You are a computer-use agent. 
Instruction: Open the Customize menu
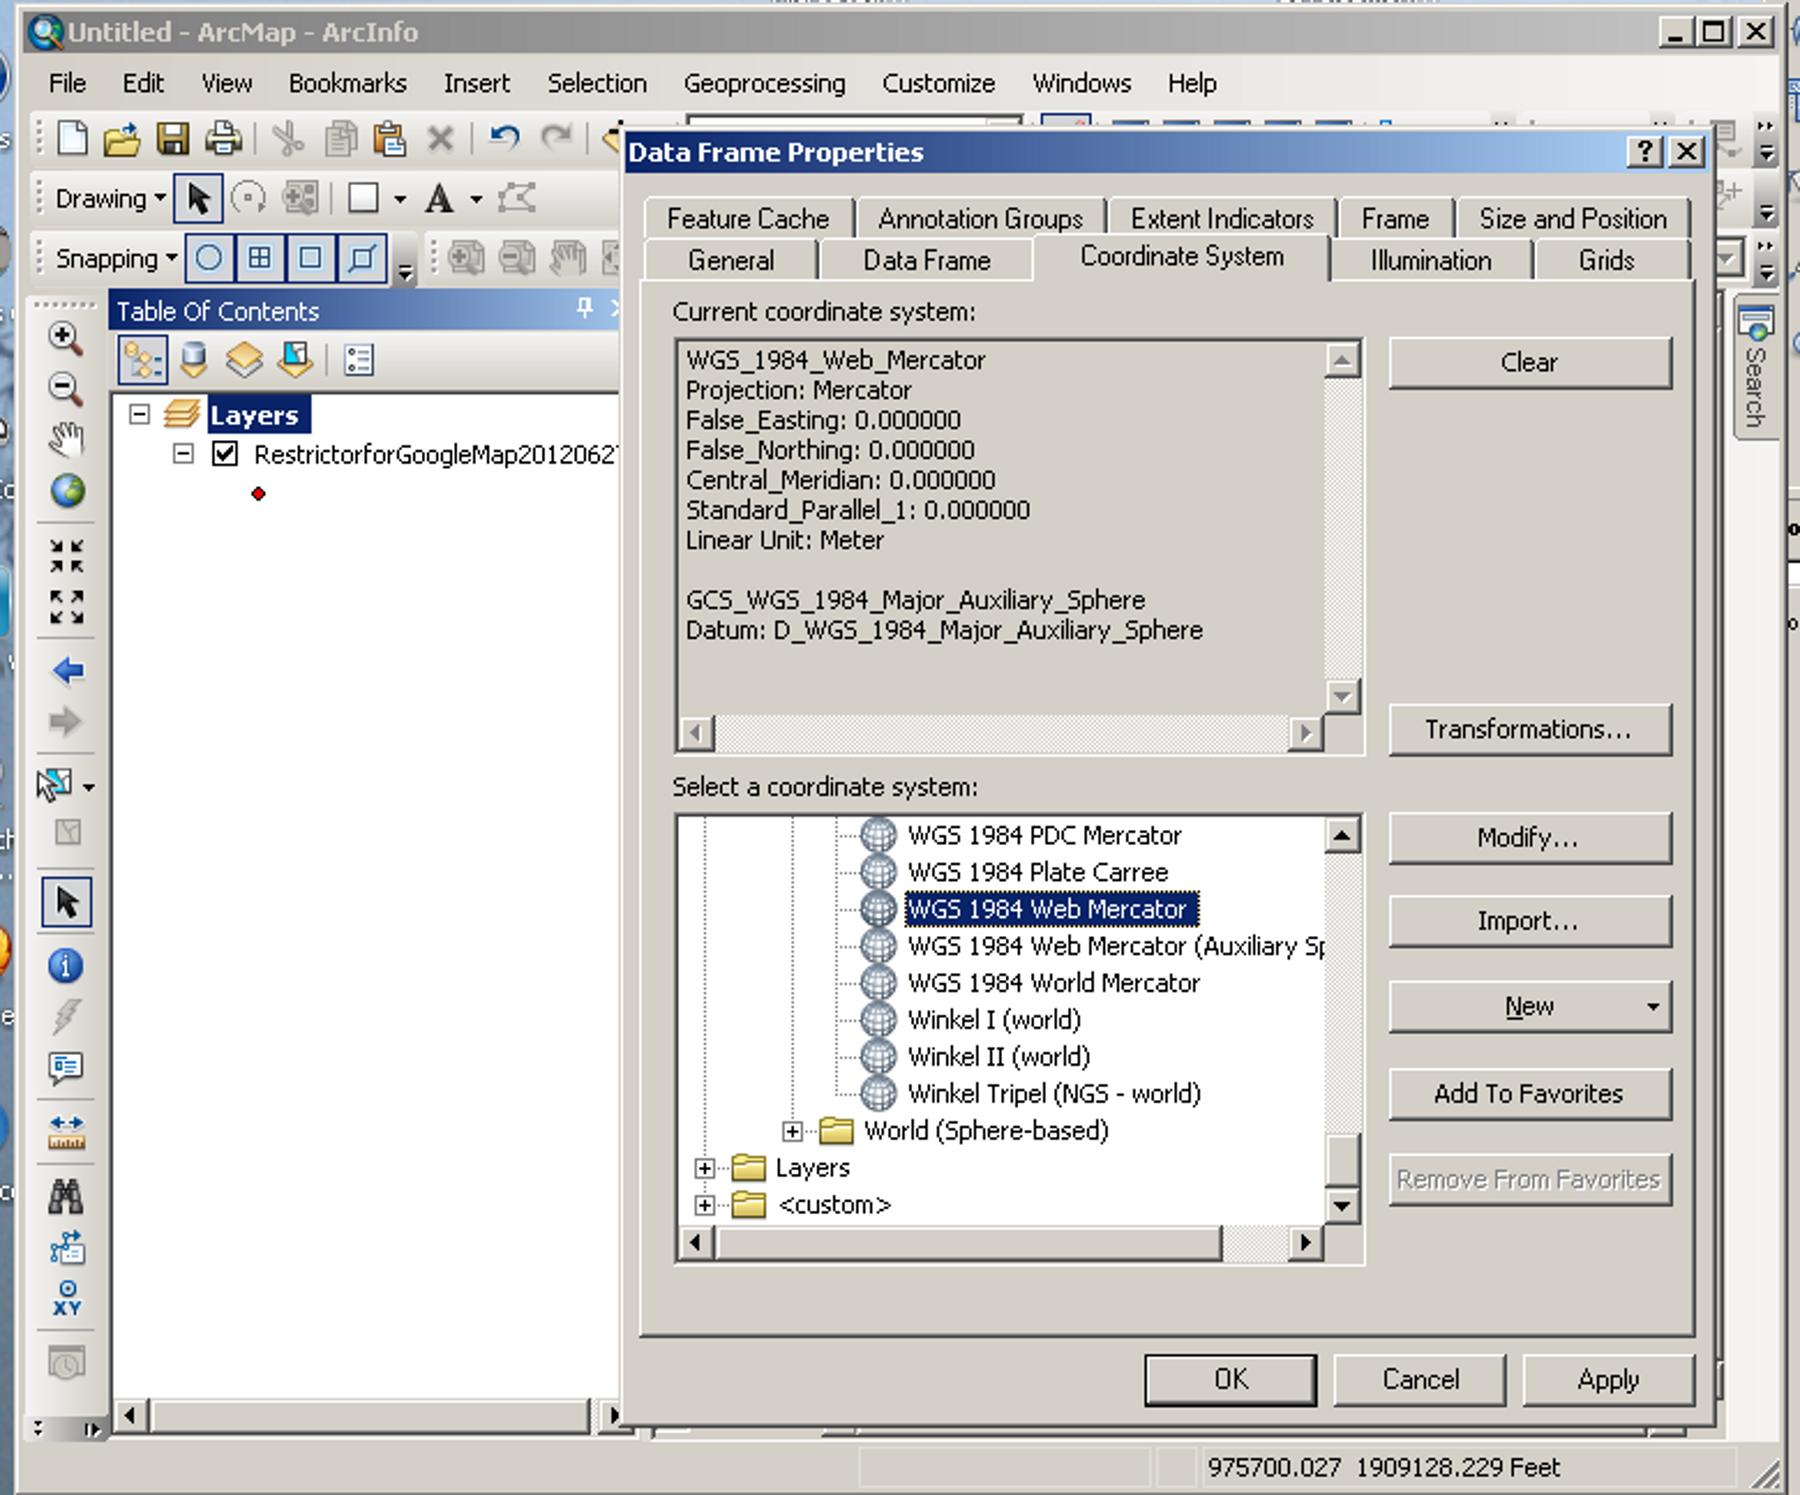tap(938, 83)
